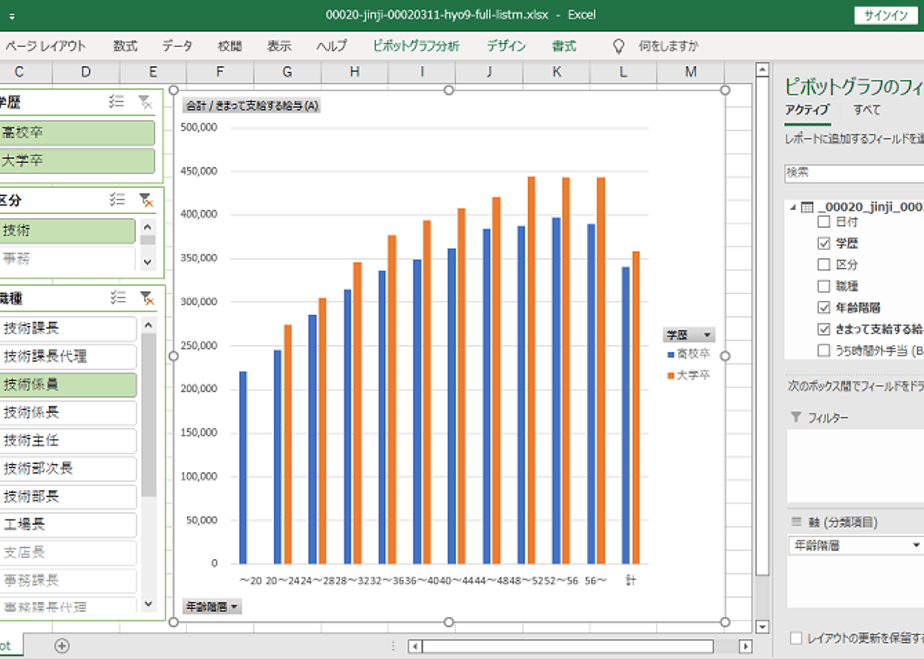Check the うち時間外手当 field checkbox
Screen dimensions: 924x660
(824, 351)
